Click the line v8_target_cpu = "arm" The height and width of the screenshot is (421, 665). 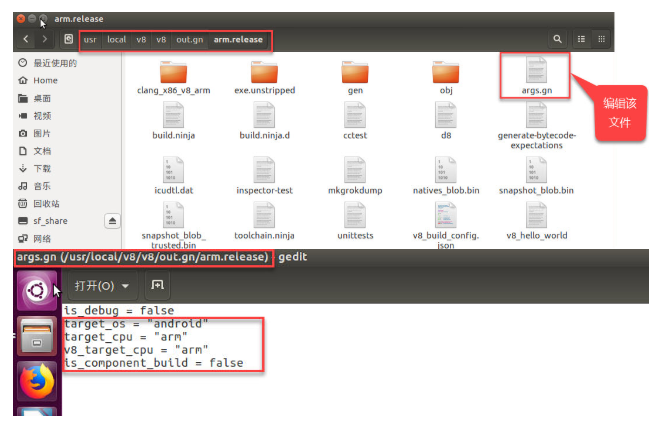pyautogui.click(x=136, y=350)
